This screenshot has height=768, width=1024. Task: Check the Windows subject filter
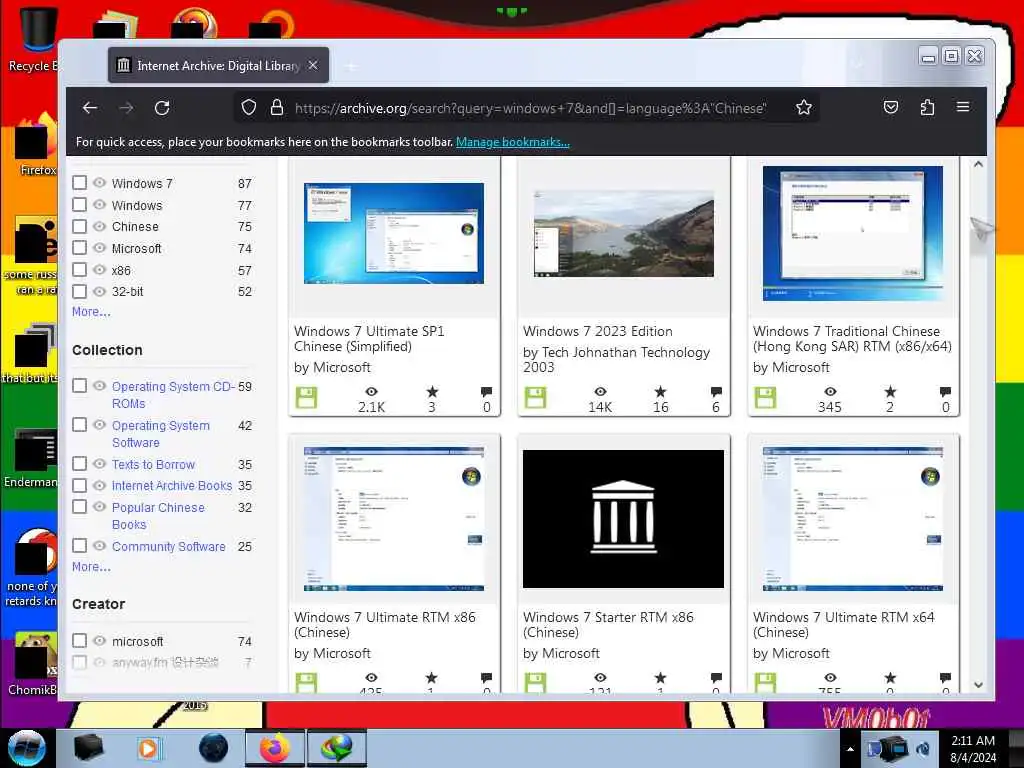[x=80, y=205]
